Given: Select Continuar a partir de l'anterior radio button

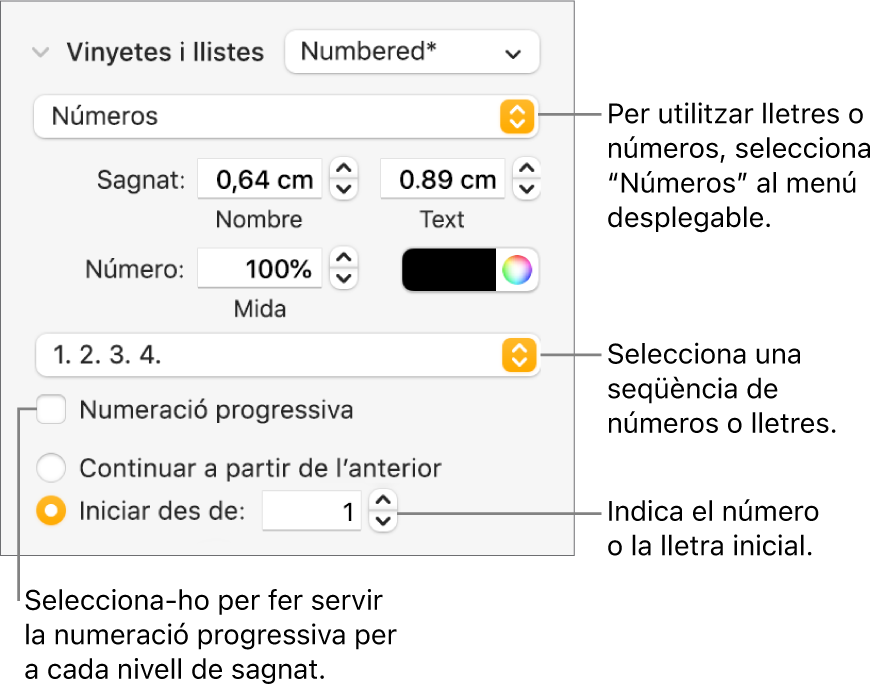Looking at the screenshot, I should (x=51, y=468).
